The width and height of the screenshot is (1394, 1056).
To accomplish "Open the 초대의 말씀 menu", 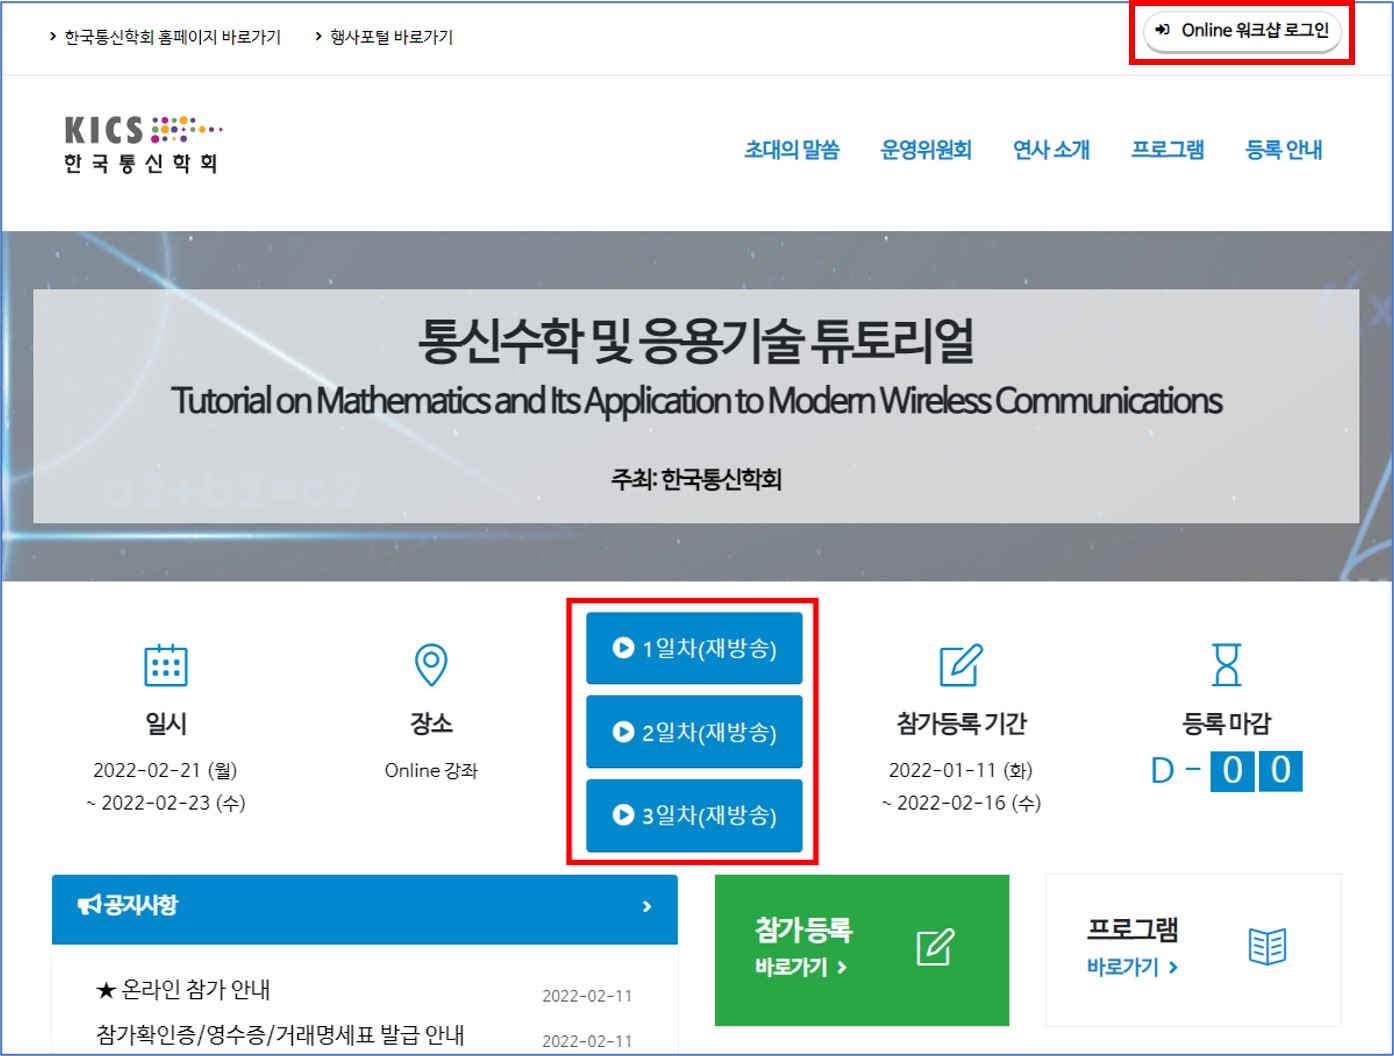I will click(x=791, y=150).
